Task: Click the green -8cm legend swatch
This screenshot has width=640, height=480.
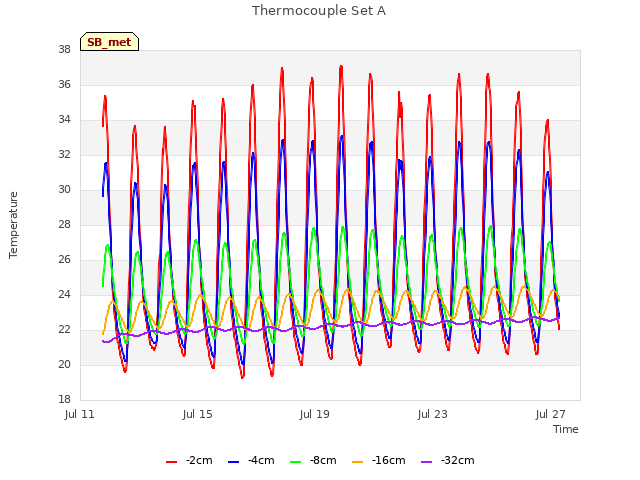Action: pos(296,462)
